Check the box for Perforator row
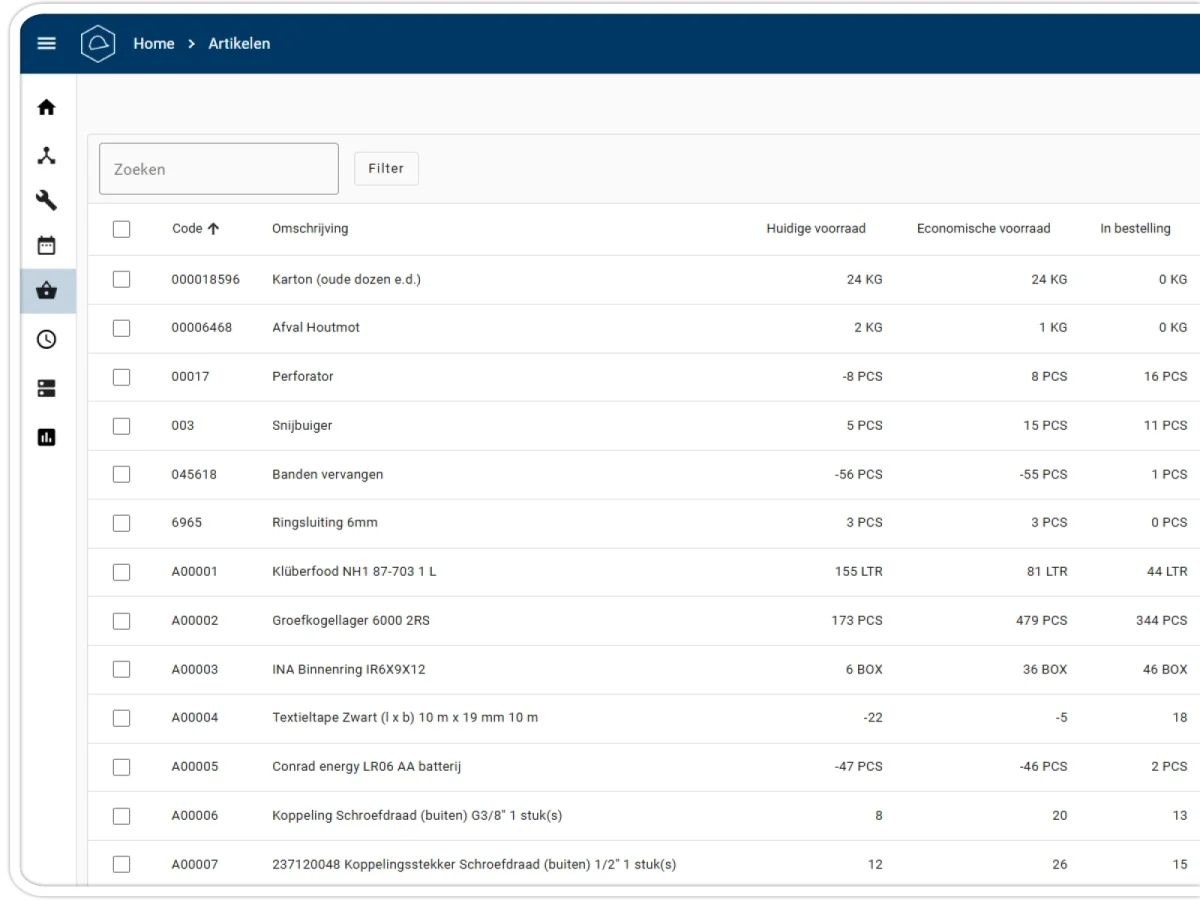This screenshot has width=1200, height=900. [x=122, y=377]
